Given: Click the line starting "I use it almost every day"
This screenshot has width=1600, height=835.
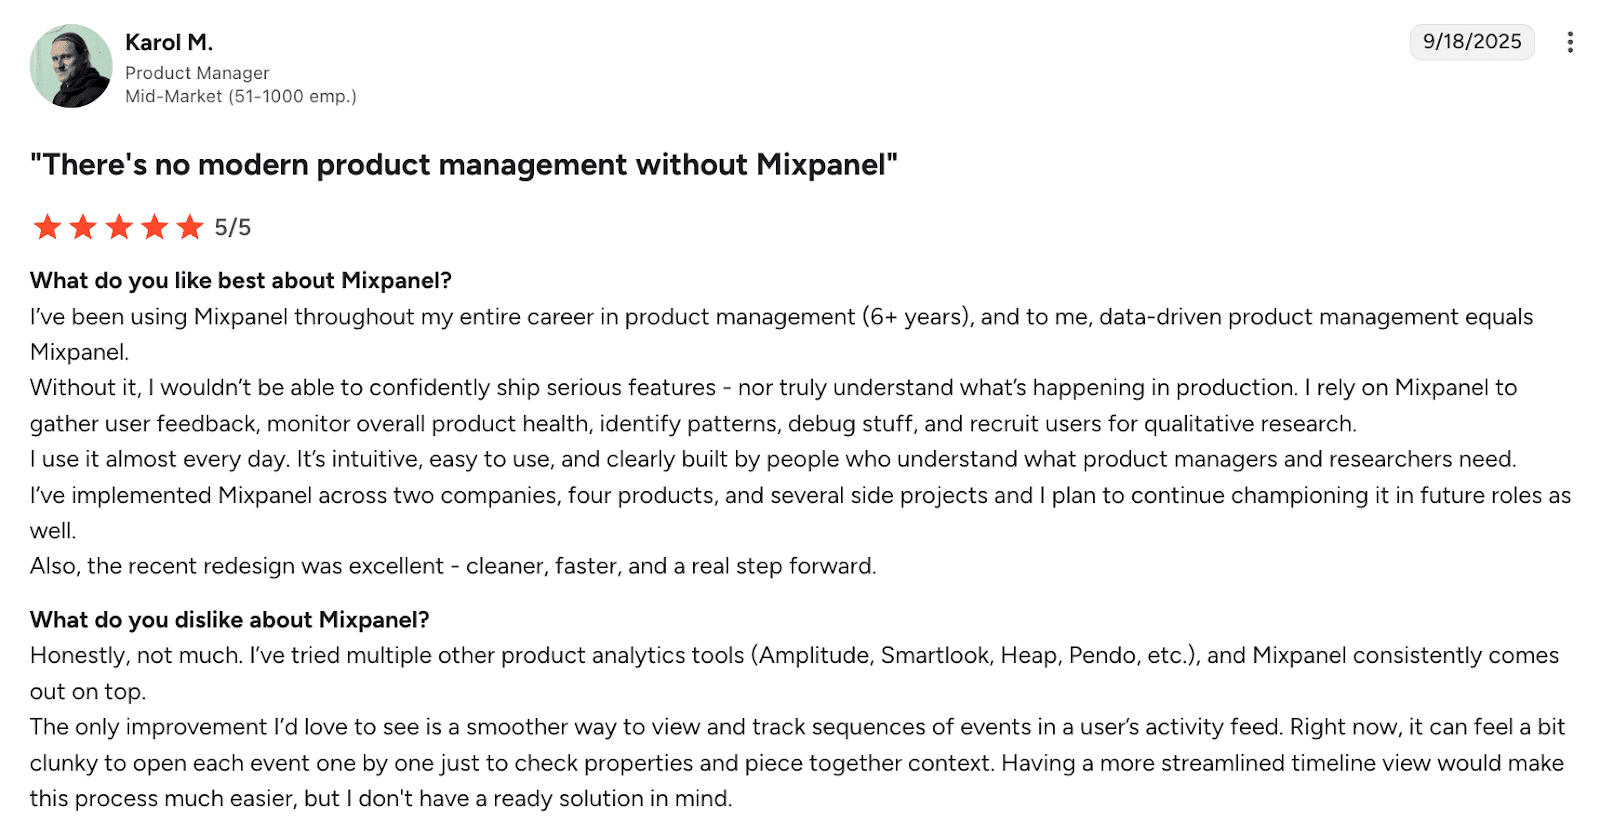Looking at the screenshot, I should pos(772,459).
